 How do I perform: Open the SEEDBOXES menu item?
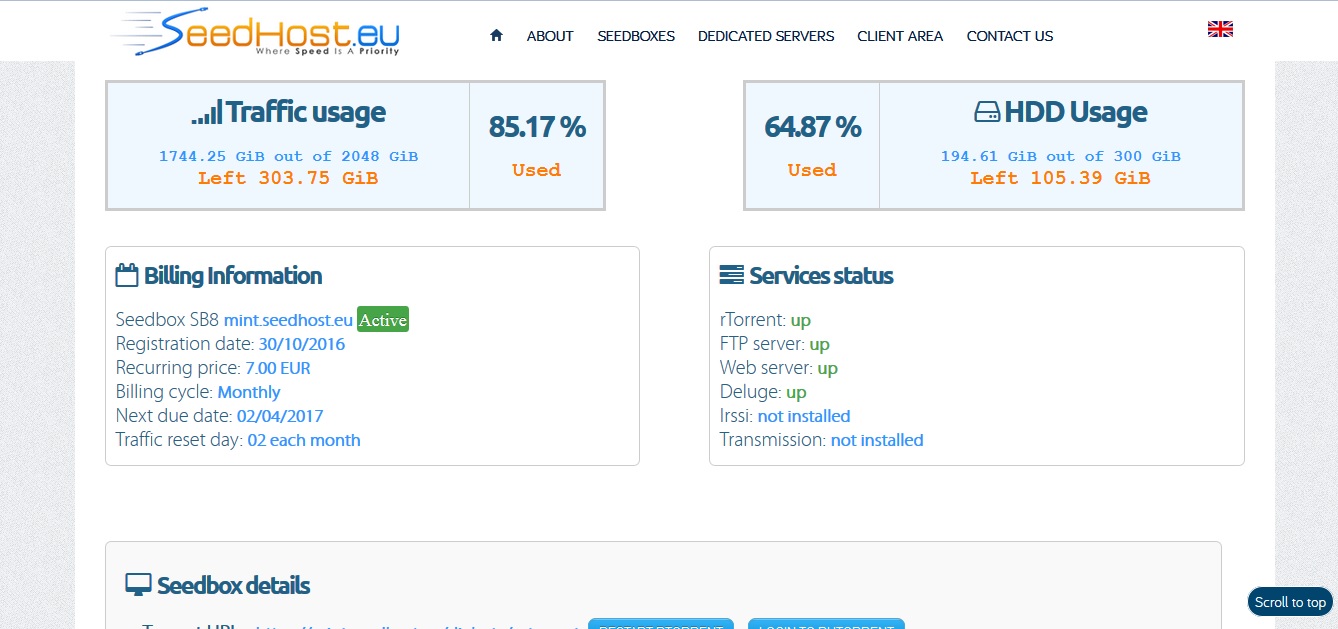[636, 36]
